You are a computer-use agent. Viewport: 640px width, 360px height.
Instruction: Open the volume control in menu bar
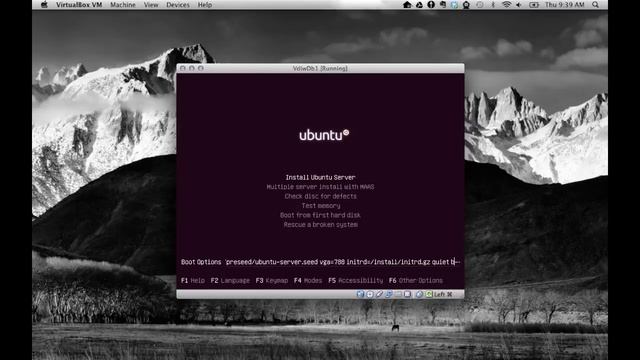pos(519,5)
